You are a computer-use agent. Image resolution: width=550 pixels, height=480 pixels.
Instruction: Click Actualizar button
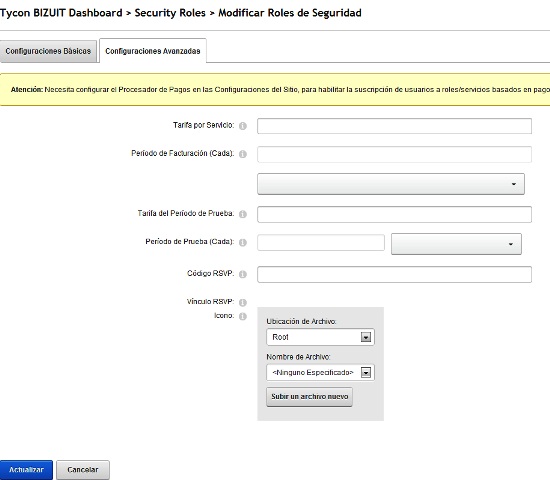pyautogui.click(x=26, y=470)
